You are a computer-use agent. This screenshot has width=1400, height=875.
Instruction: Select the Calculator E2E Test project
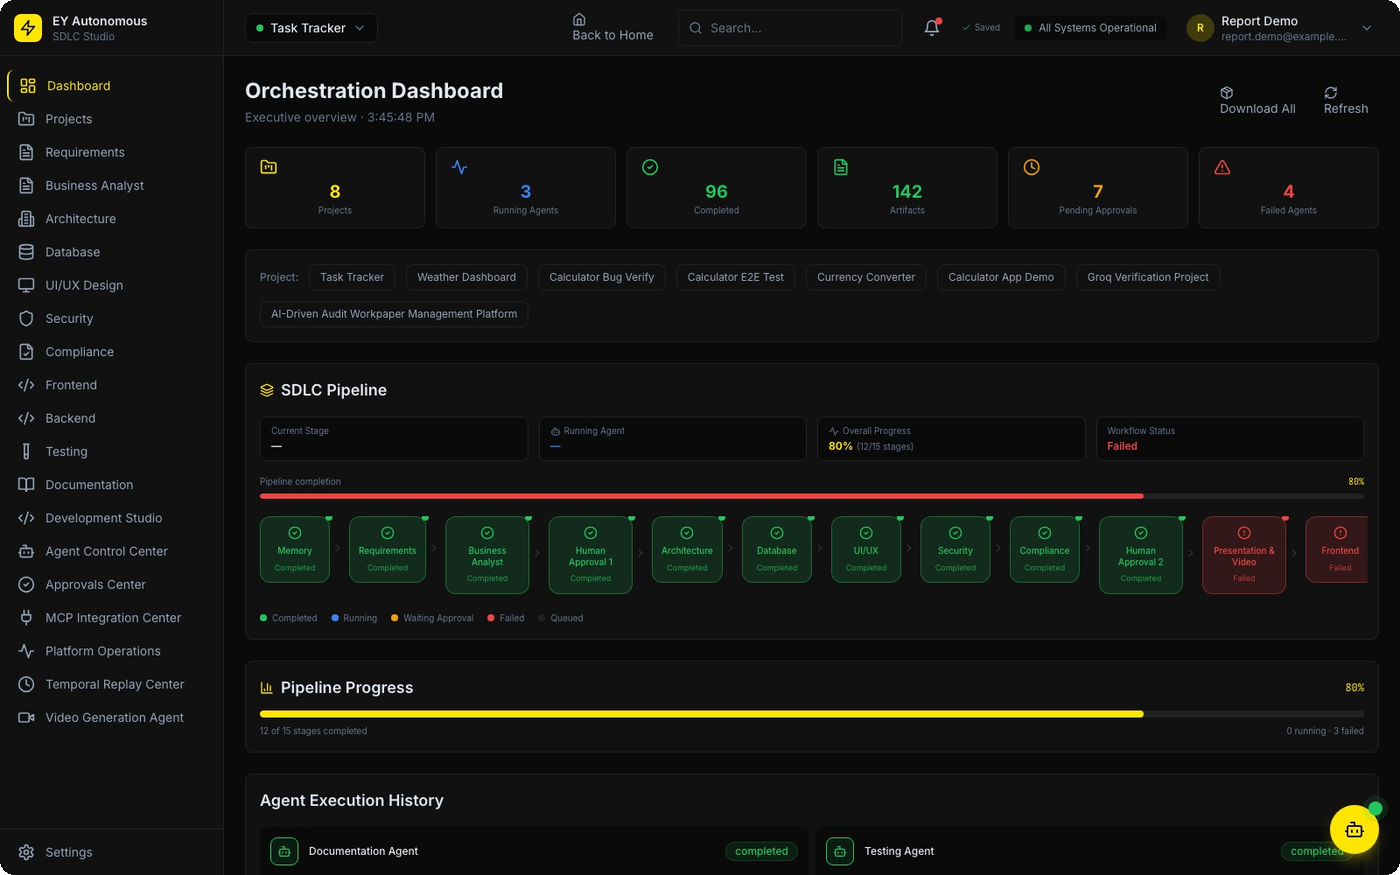coord(736,277)
